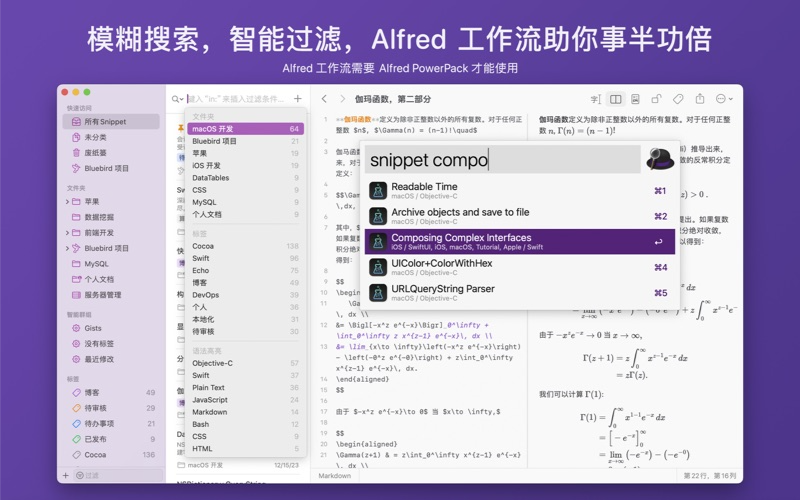Viewport: 800px width, 500px height.
Task: Click the plus button at sidebar bottom
Action: click(65, 476)
